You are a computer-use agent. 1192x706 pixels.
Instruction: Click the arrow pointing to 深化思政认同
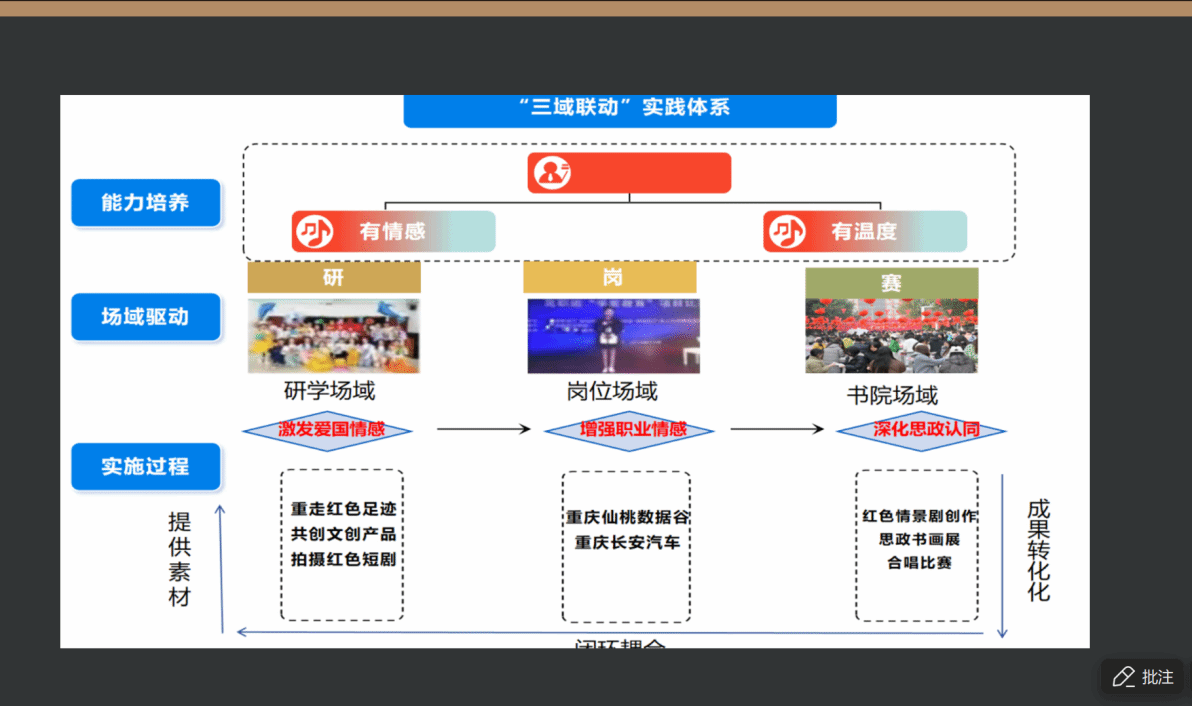click(776, 429)
